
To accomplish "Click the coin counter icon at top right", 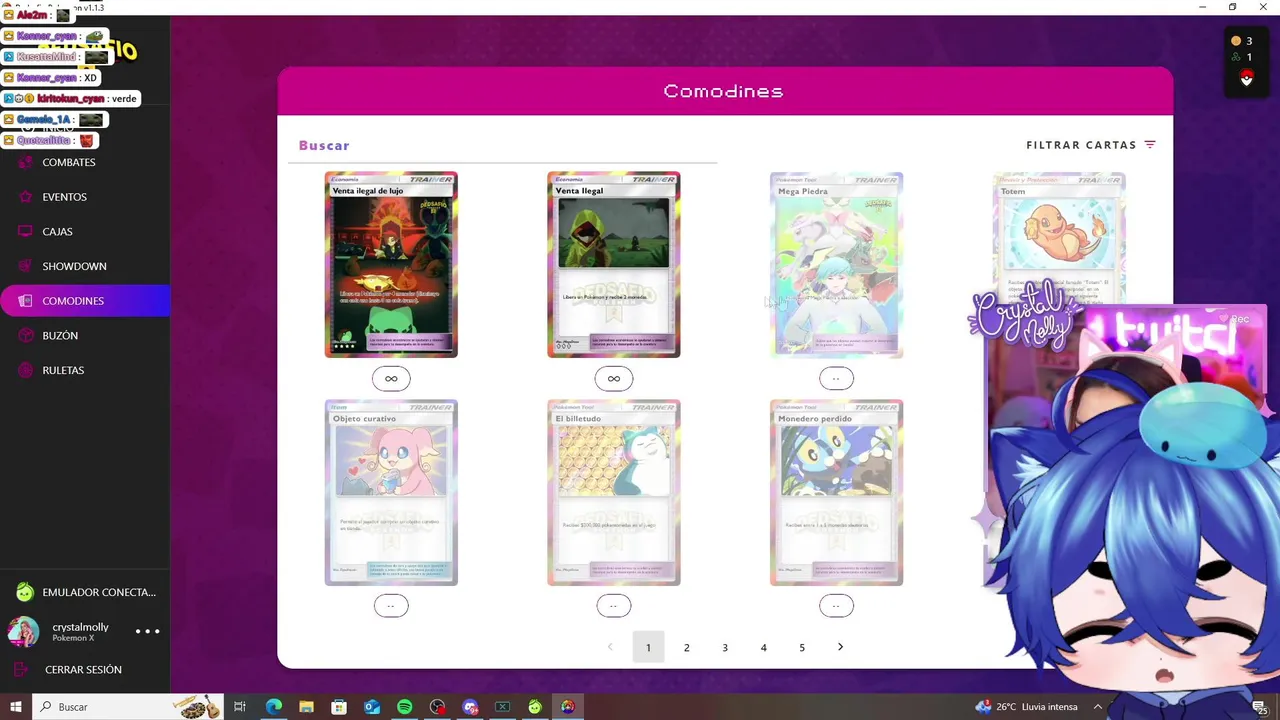I will coord(1236,41).
